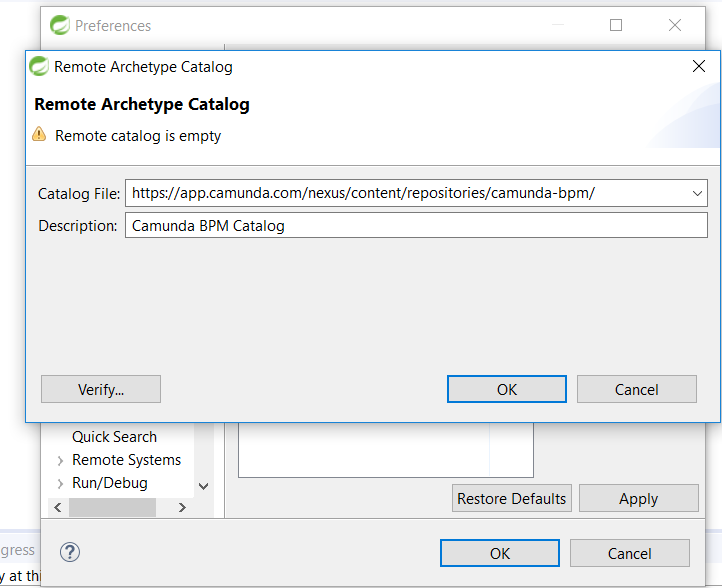Click the horizontal scrollbar right arrow
Viewport: 722px width, 588px height.
pyautogui.click(x=182, y=508)
